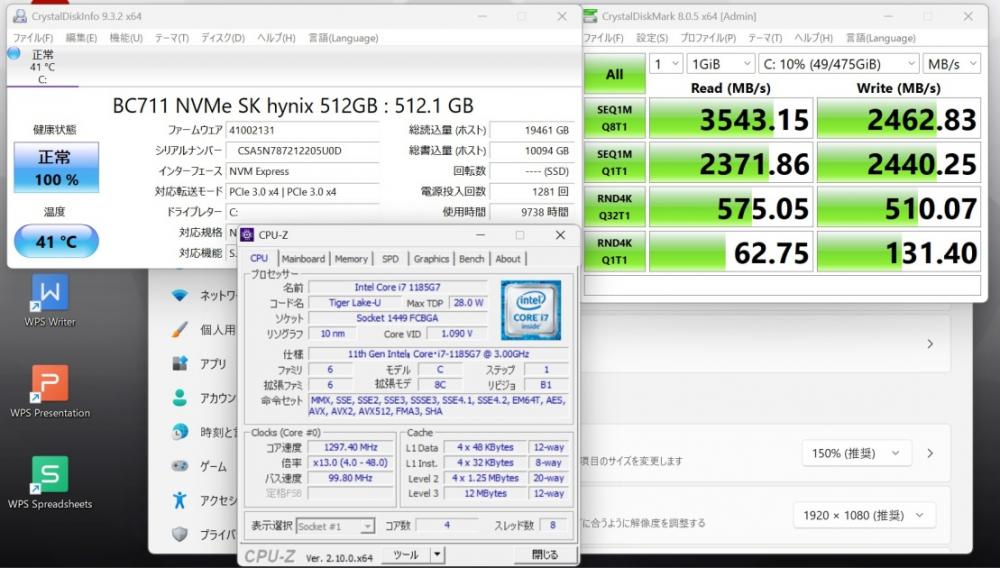This screenshot has height=568, width=1000.
Task: Run the SEQ1M Q8T1 test
Action: click(x=615, y=118)
